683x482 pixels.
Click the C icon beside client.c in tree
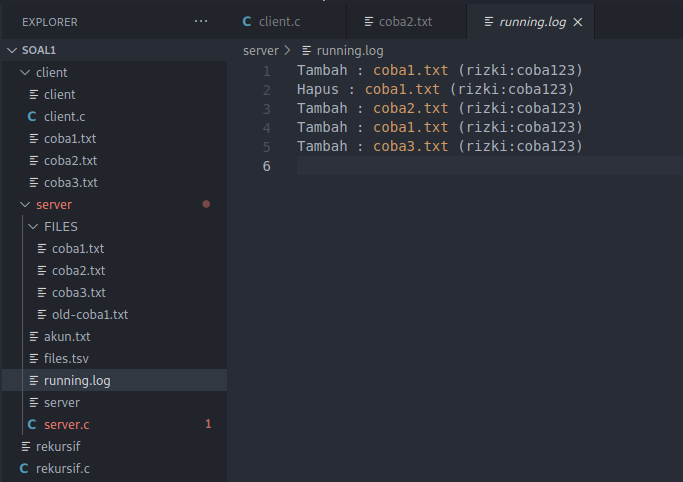point(32,117)
